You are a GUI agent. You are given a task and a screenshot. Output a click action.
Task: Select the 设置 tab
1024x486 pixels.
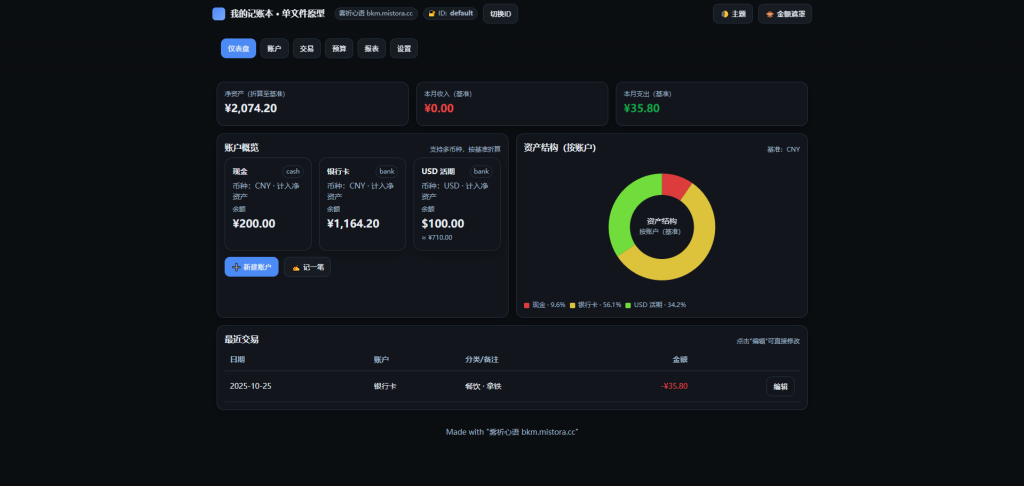[403, 48]
